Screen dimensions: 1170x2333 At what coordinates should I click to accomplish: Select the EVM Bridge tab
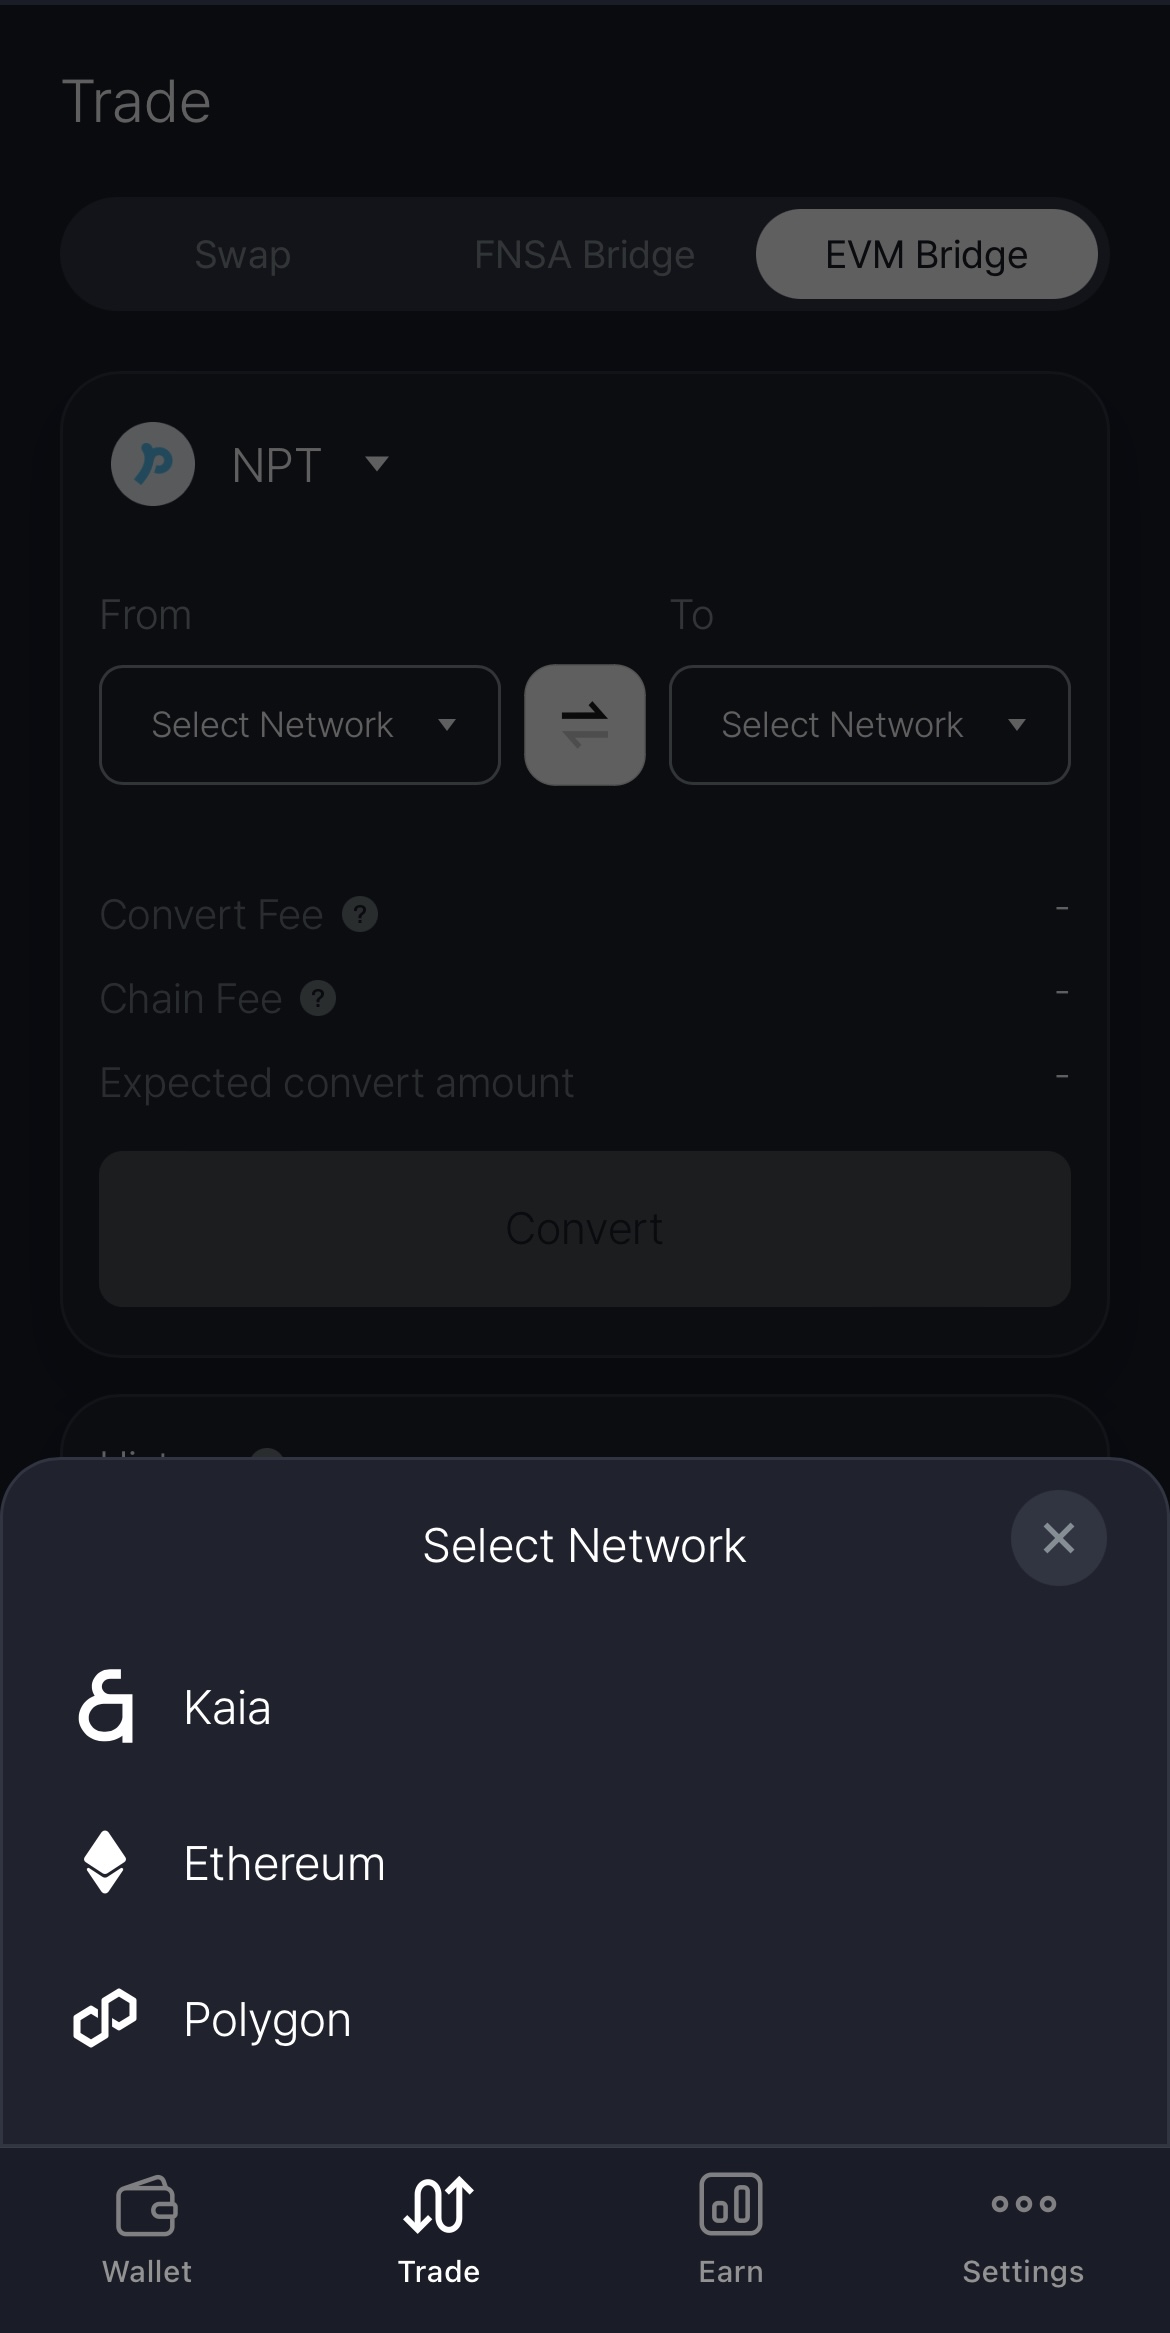click(x=926, y=255)
